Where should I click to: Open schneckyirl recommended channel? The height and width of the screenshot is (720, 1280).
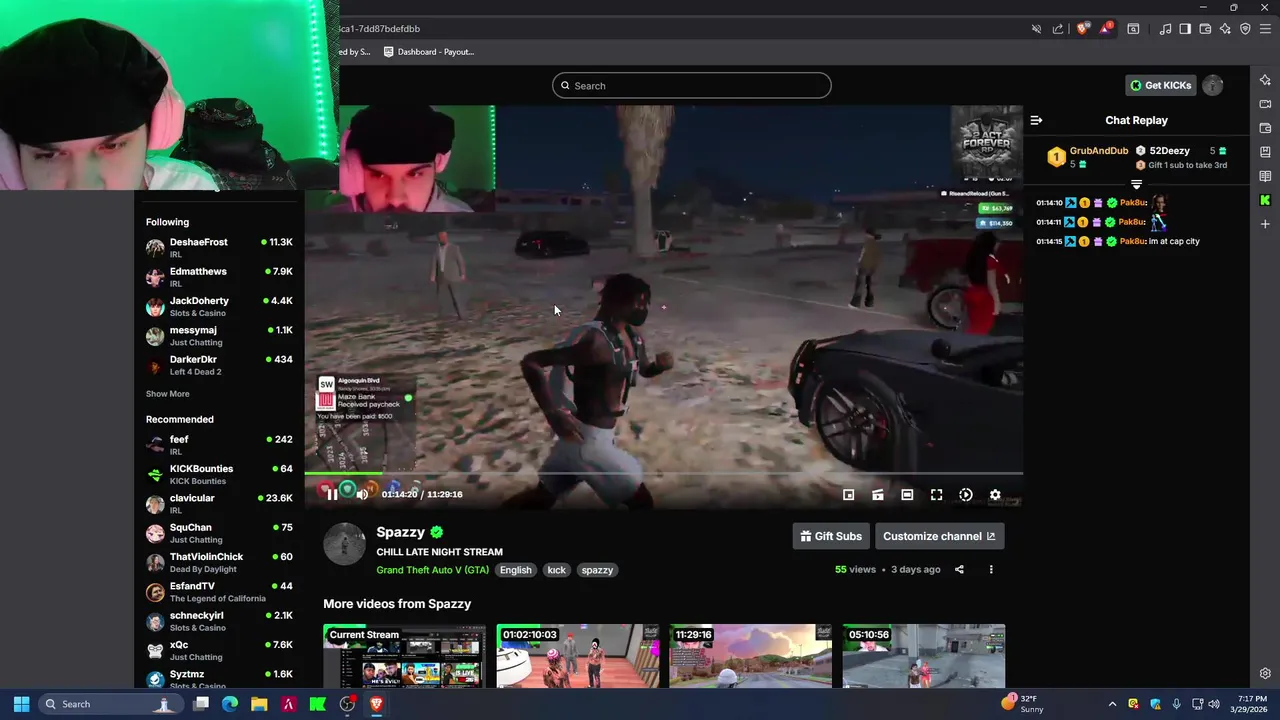[219, 621]
